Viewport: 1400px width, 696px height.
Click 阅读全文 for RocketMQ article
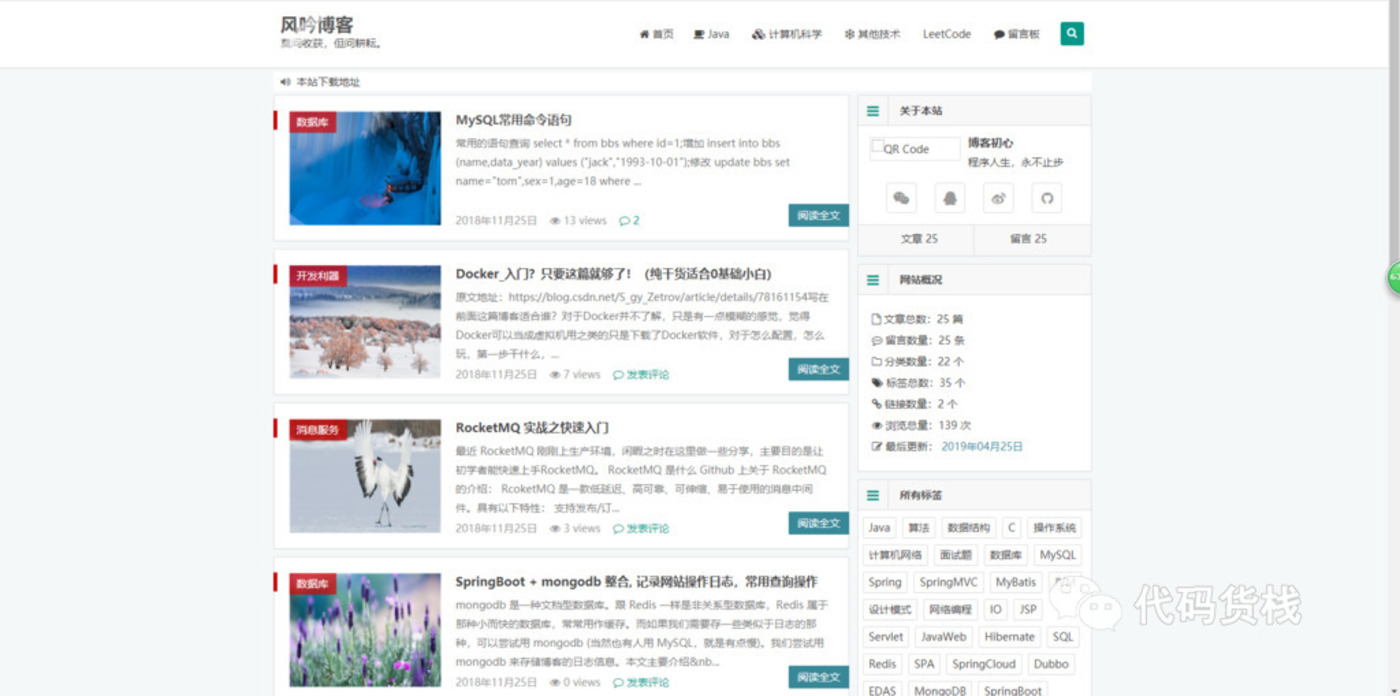(819, 523)
